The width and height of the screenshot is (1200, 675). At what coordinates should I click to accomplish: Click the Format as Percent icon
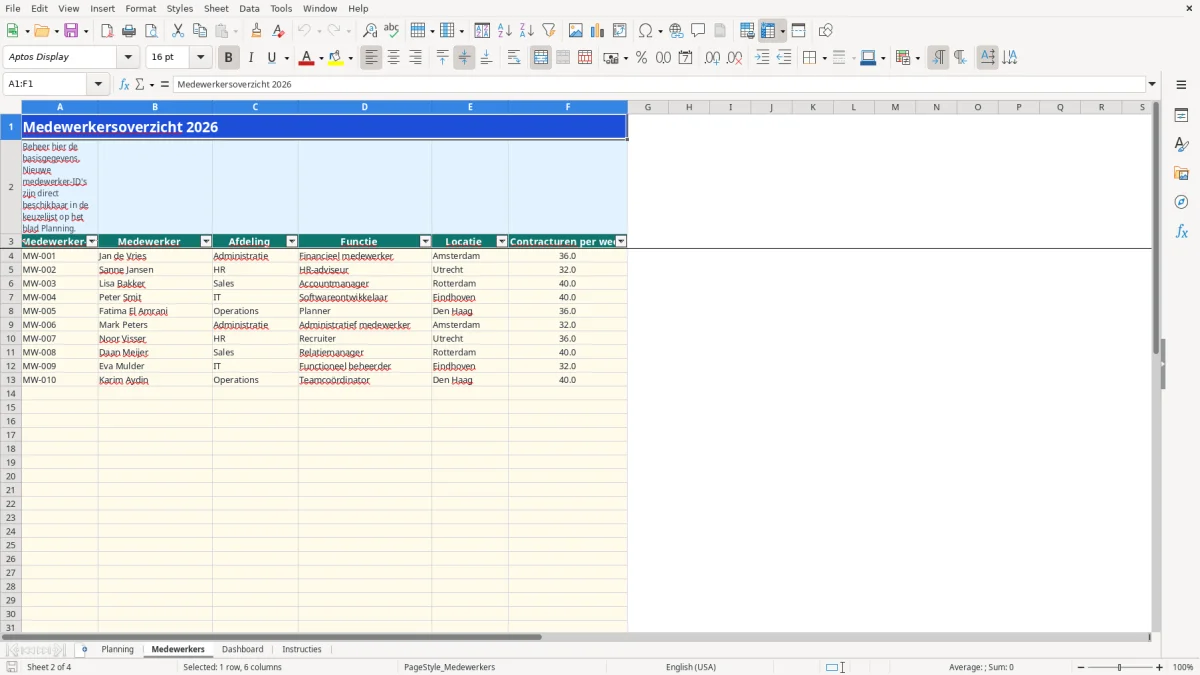coord(641,58)
